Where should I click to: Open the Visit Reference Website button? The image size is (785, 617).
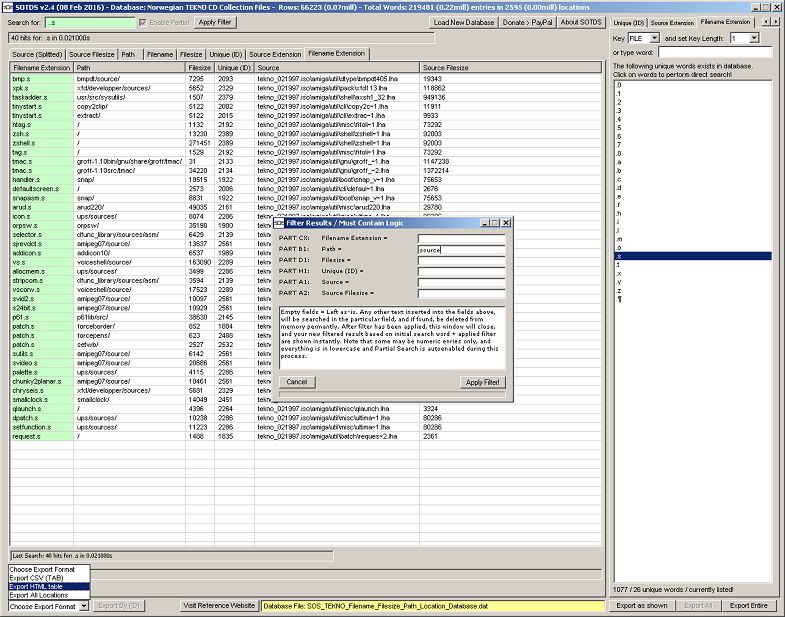click(218, 606)
